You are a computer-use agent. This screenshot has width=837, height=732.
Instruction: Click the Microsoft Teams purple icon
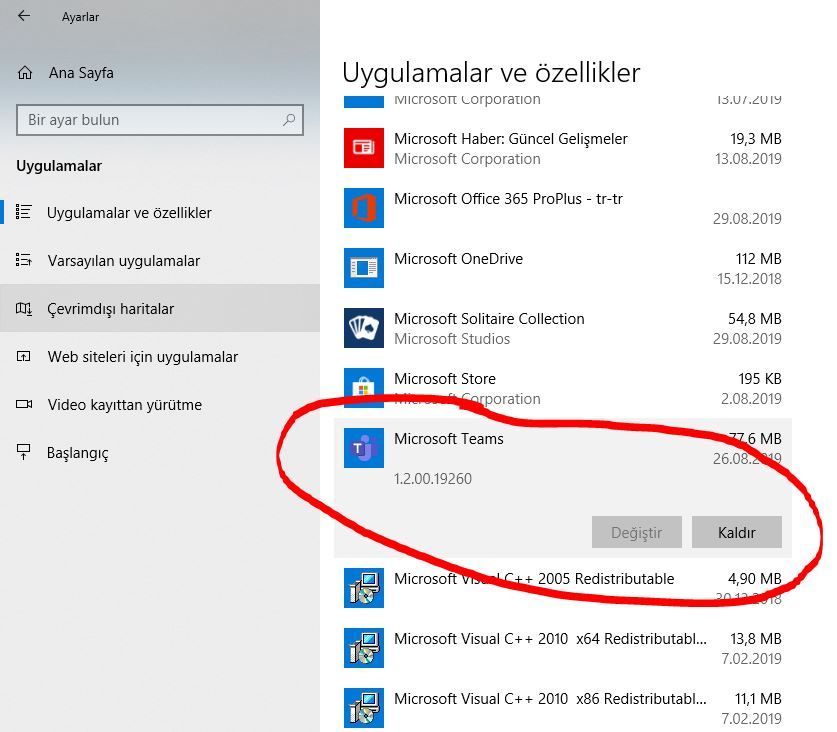(x=364, y=448)
